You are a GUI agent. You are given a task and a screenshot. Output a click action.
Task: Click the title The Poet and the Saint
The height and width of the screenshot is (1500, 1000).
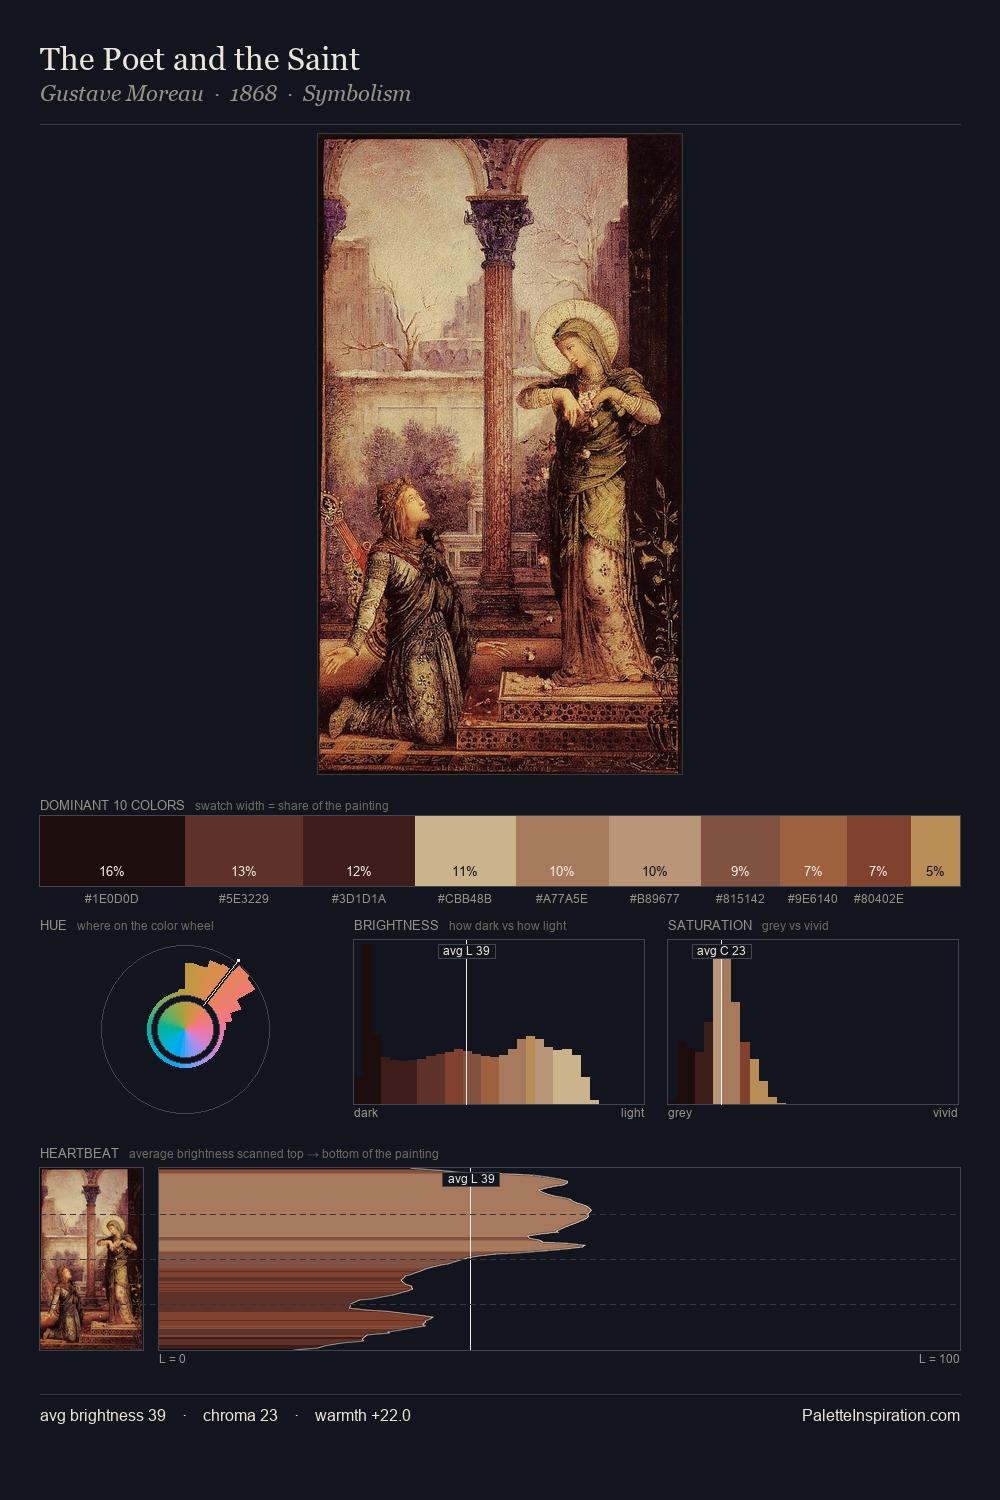[x=200, y=59]
